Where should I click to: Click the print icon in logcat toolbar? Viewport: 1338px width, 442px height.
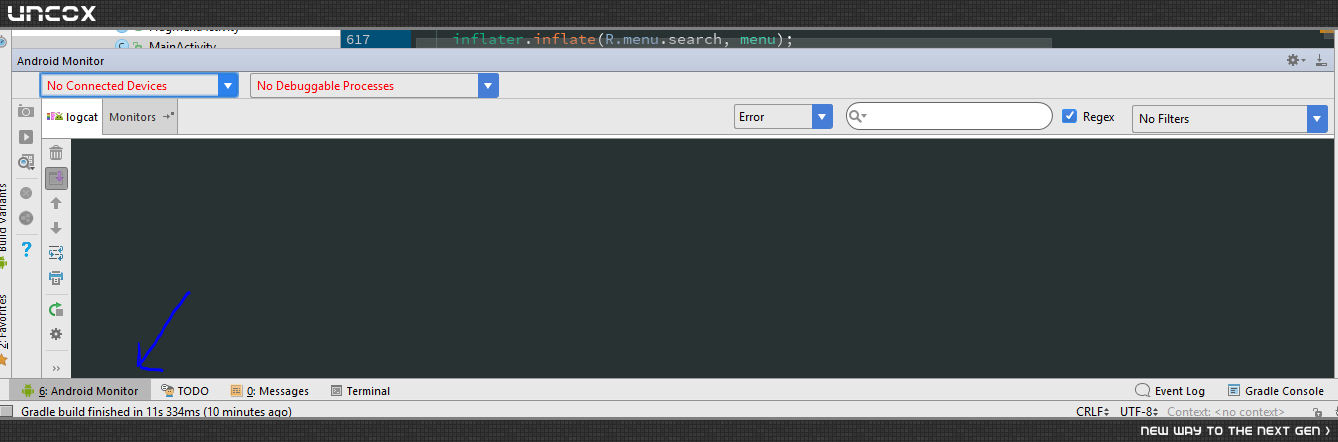click(56, 278)
